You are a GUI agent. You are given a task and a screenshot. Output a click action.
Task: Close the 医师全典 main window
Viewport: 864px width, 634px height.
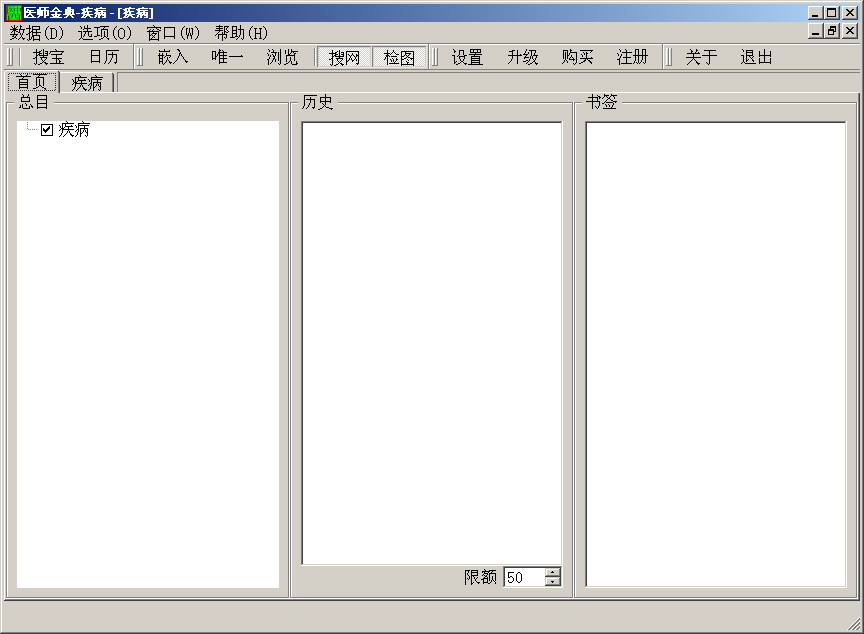(x=850, y=12)
